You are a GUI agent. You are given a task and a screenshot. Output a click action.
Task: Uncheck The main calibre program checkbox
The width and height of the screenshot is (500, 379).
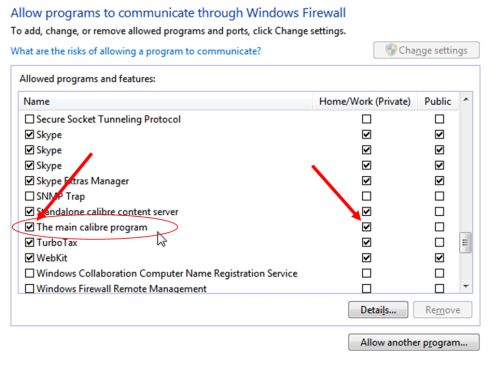pos(30,227)
